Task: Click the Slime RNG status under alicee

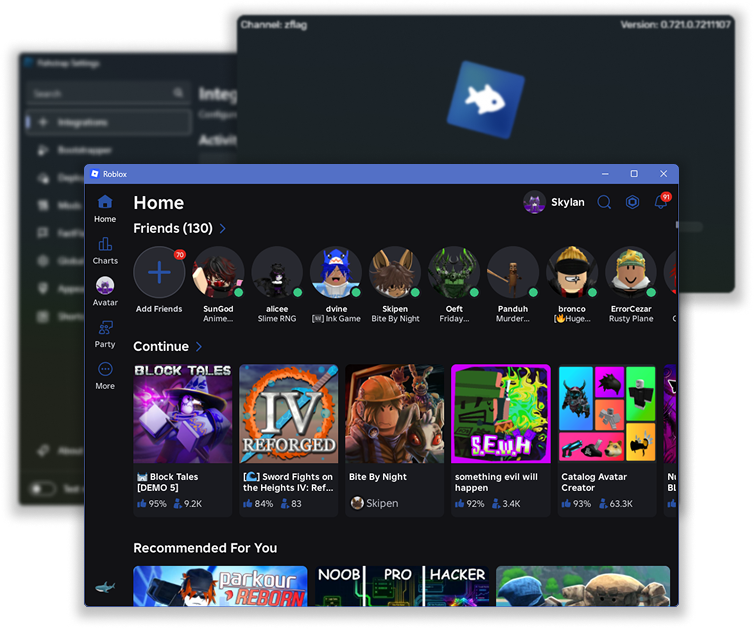Action: click(277, 318)
